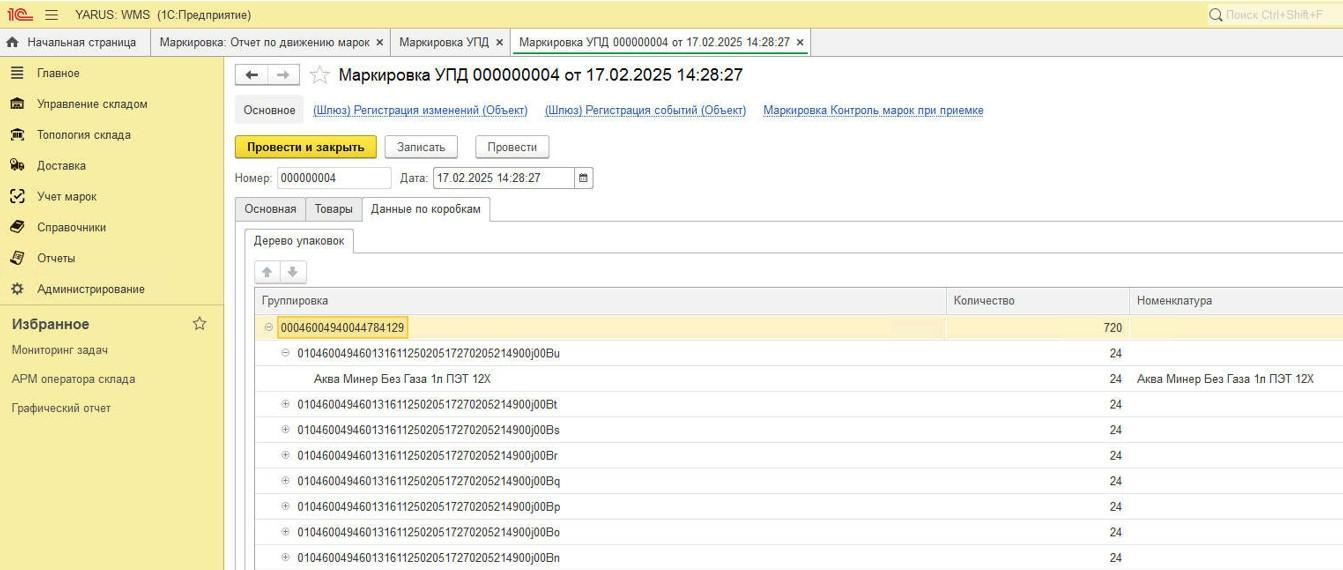Go back with the left arrow button
1343x570 pixels.
click(x=252, y=75)
